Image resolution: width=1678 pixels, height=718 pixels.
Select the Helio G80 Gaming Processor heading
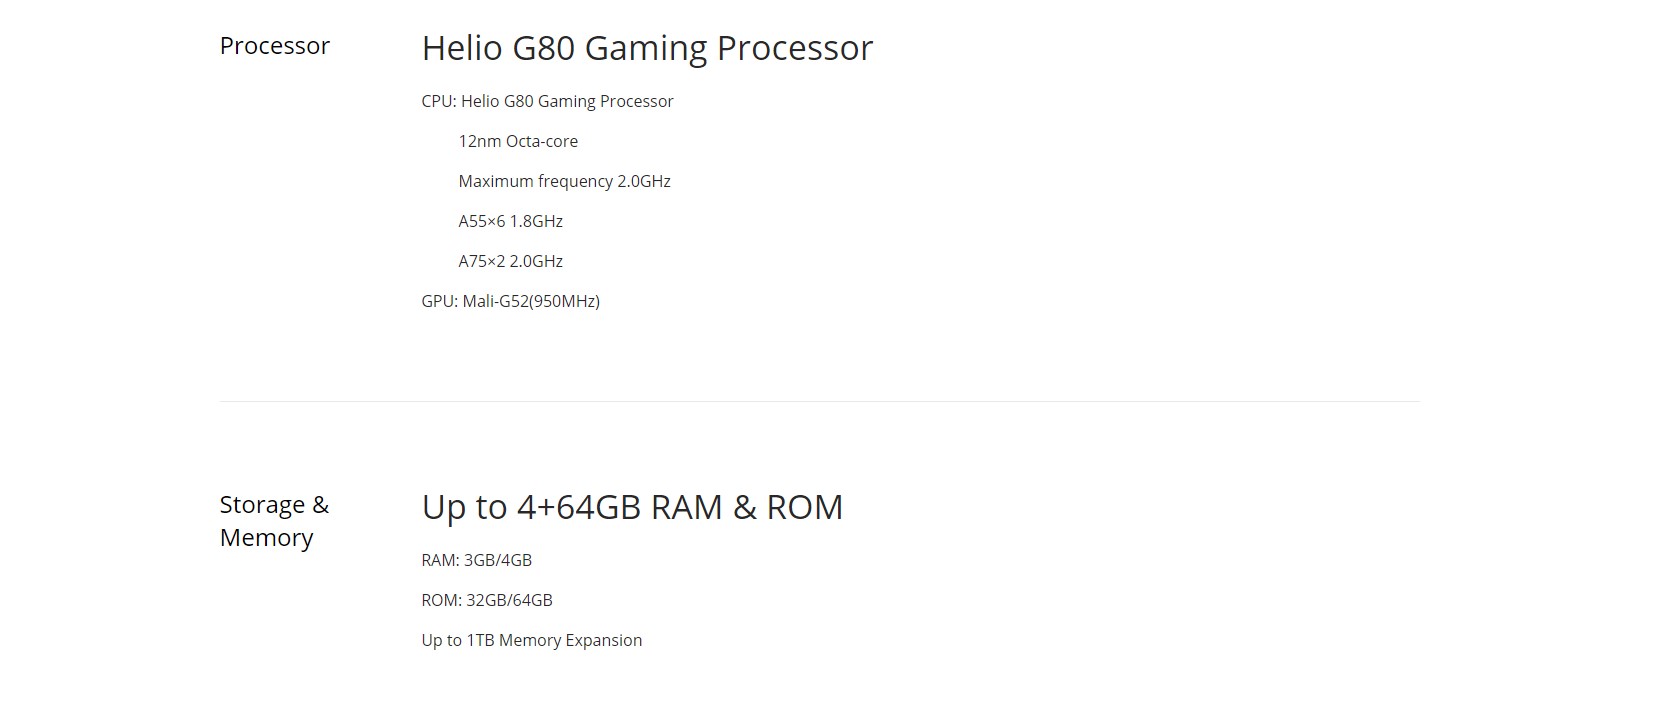pyautogui.click(x=647, y=48)
